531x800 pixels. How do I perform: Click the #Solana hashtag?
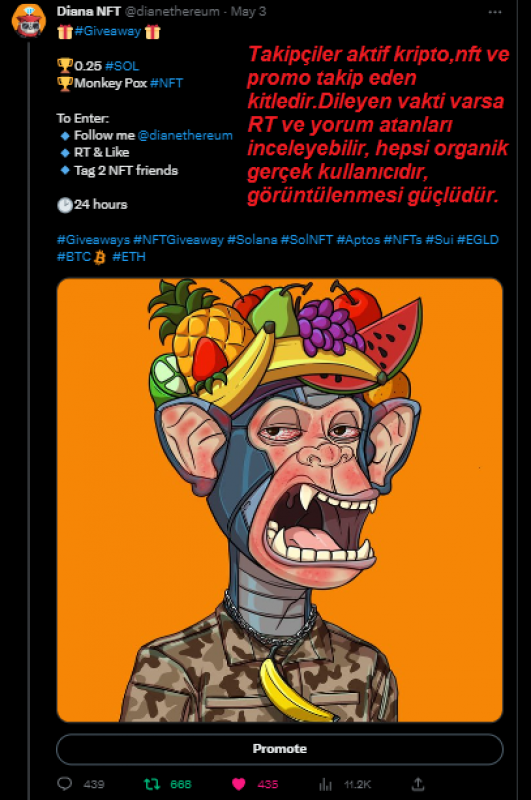coord(252,239)
